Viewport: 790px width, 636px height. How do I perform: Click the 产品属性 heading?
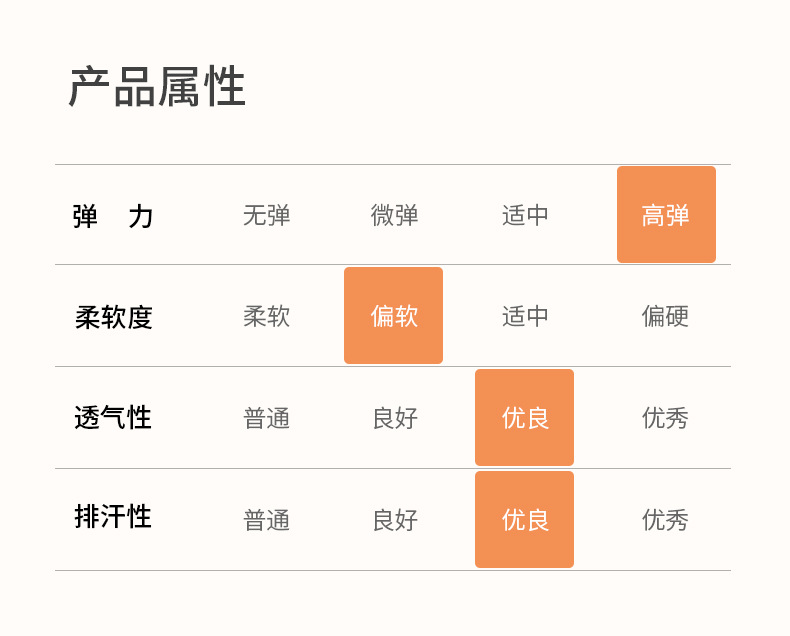point(157,88)
